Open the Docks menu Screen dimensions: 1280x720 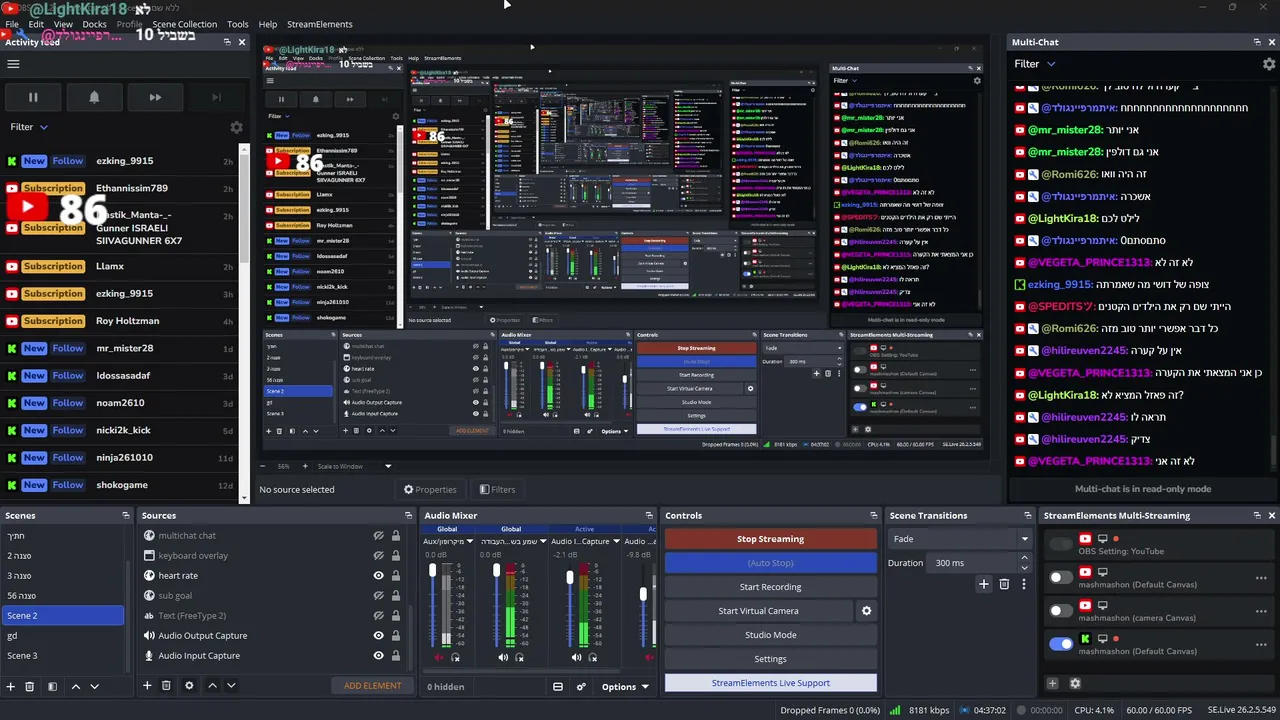[94, 24]
